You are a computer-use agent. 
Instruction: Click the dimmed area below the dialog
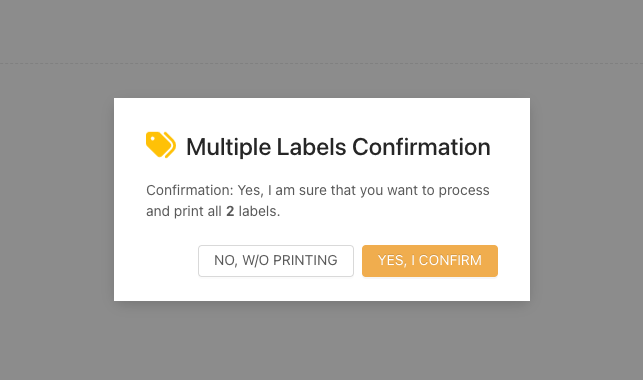(x=322, y=342)
